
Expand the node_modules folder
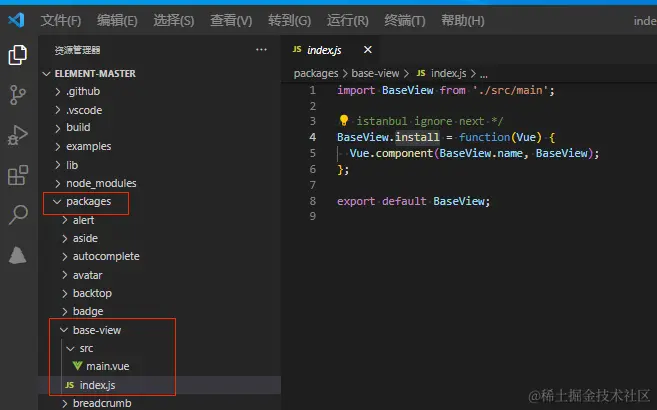click(58, 183)
